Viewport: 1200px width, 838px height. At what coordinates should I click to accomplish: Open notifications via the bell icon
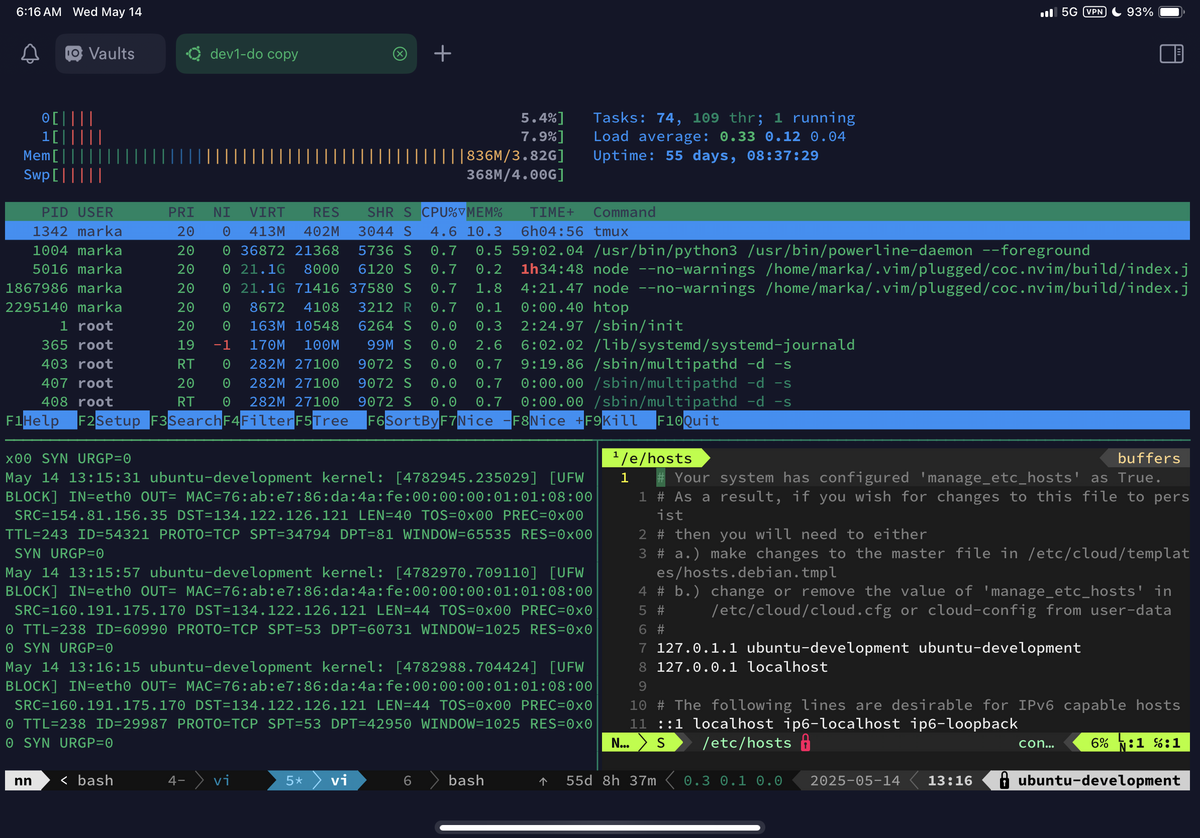30,53
